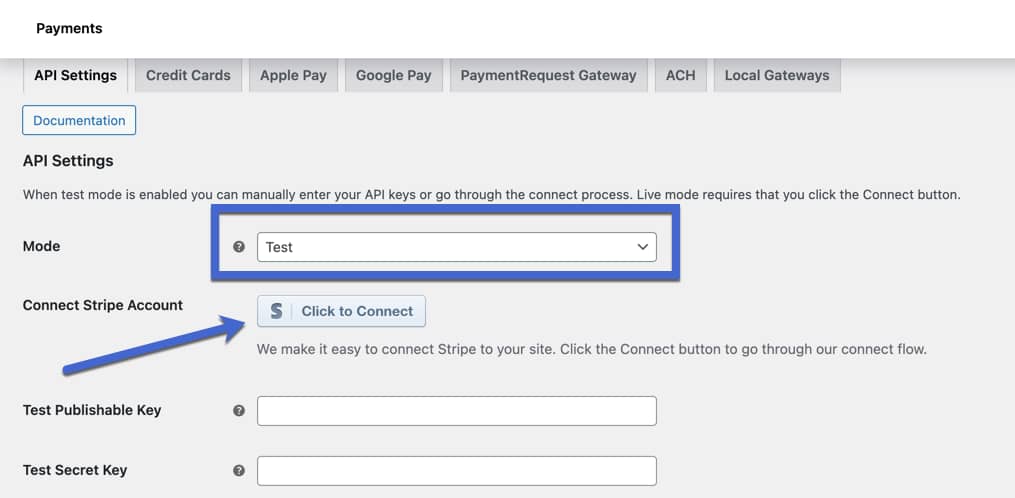This screenshot has width=1015, height=498.
Task: Switch to the Local Gateways tab
Action: 777,75
